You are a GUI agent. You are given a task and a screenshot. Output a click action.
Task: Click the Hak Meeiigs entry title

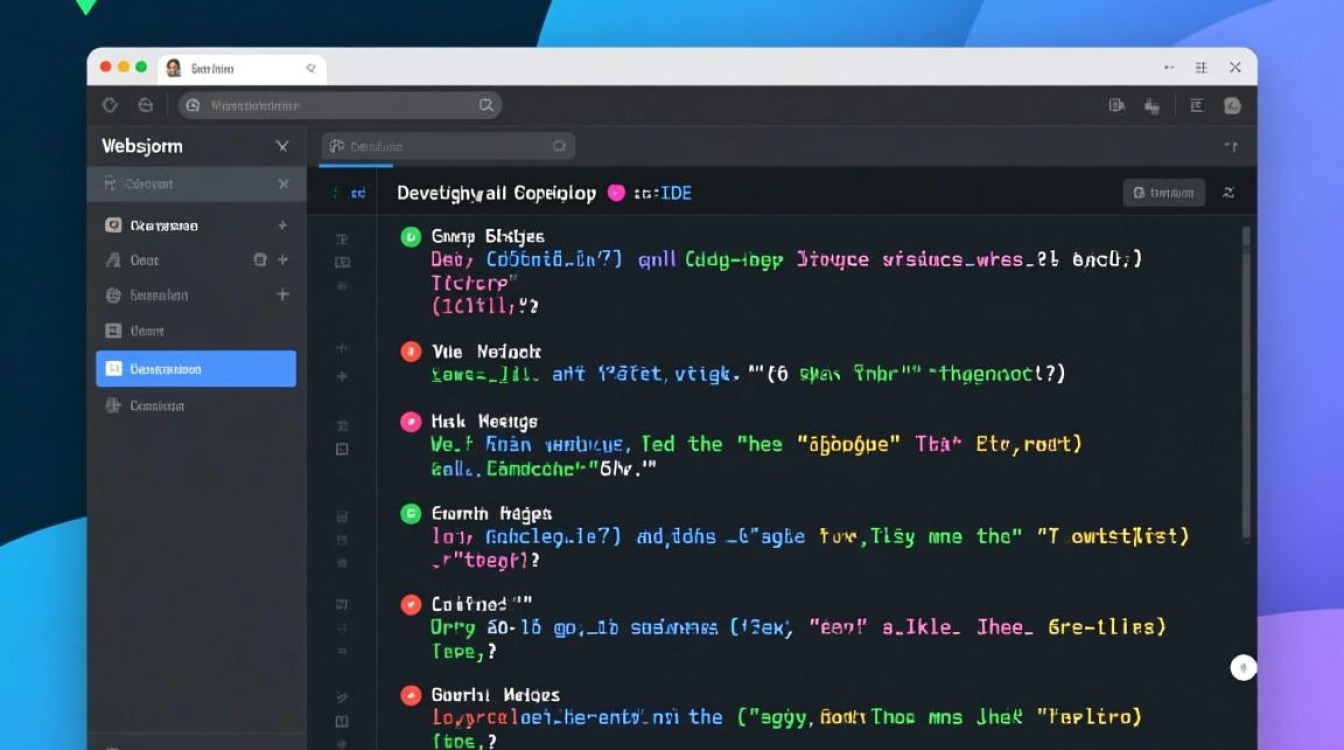(484, 422)
